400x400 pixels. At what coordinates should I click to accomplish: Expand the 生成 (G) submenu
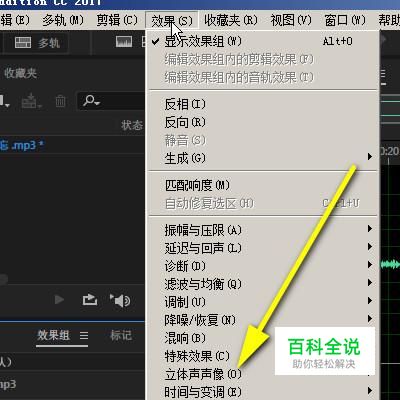tap(263, 158)
